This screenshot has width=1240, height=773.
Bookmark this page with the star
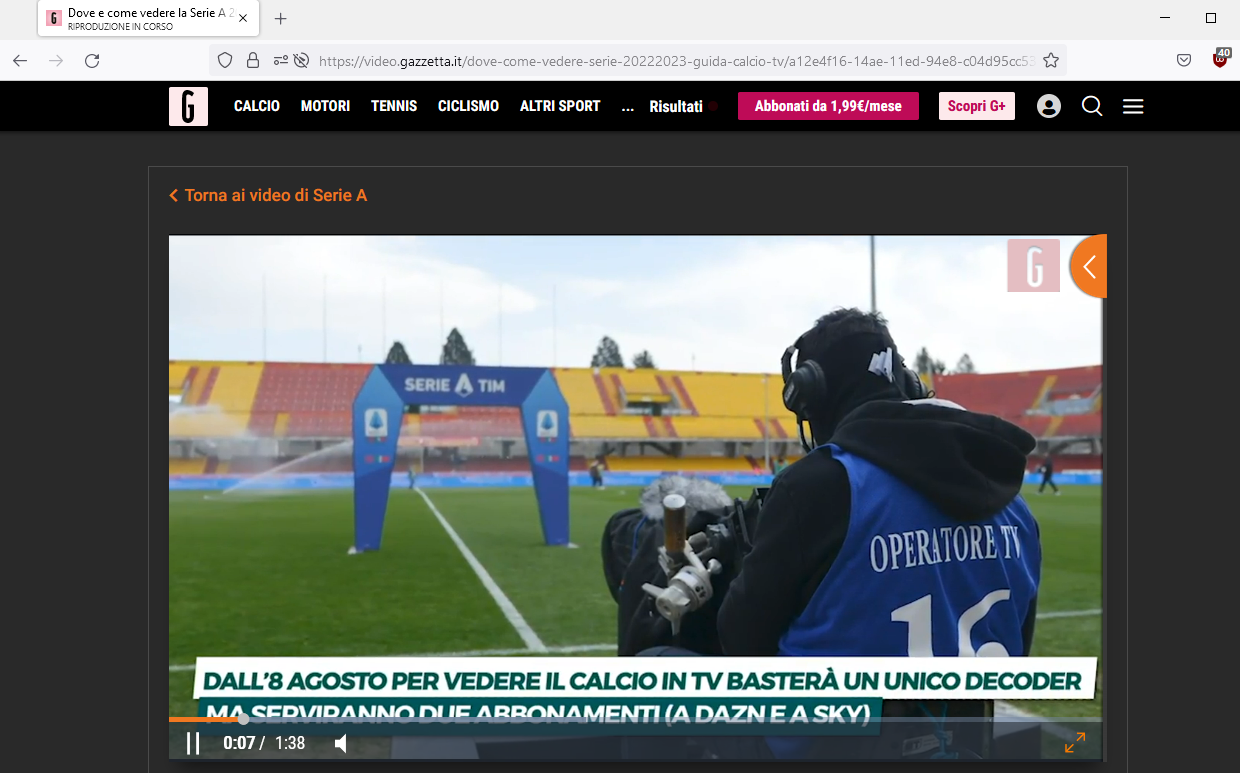click(x=1051, y=61)
